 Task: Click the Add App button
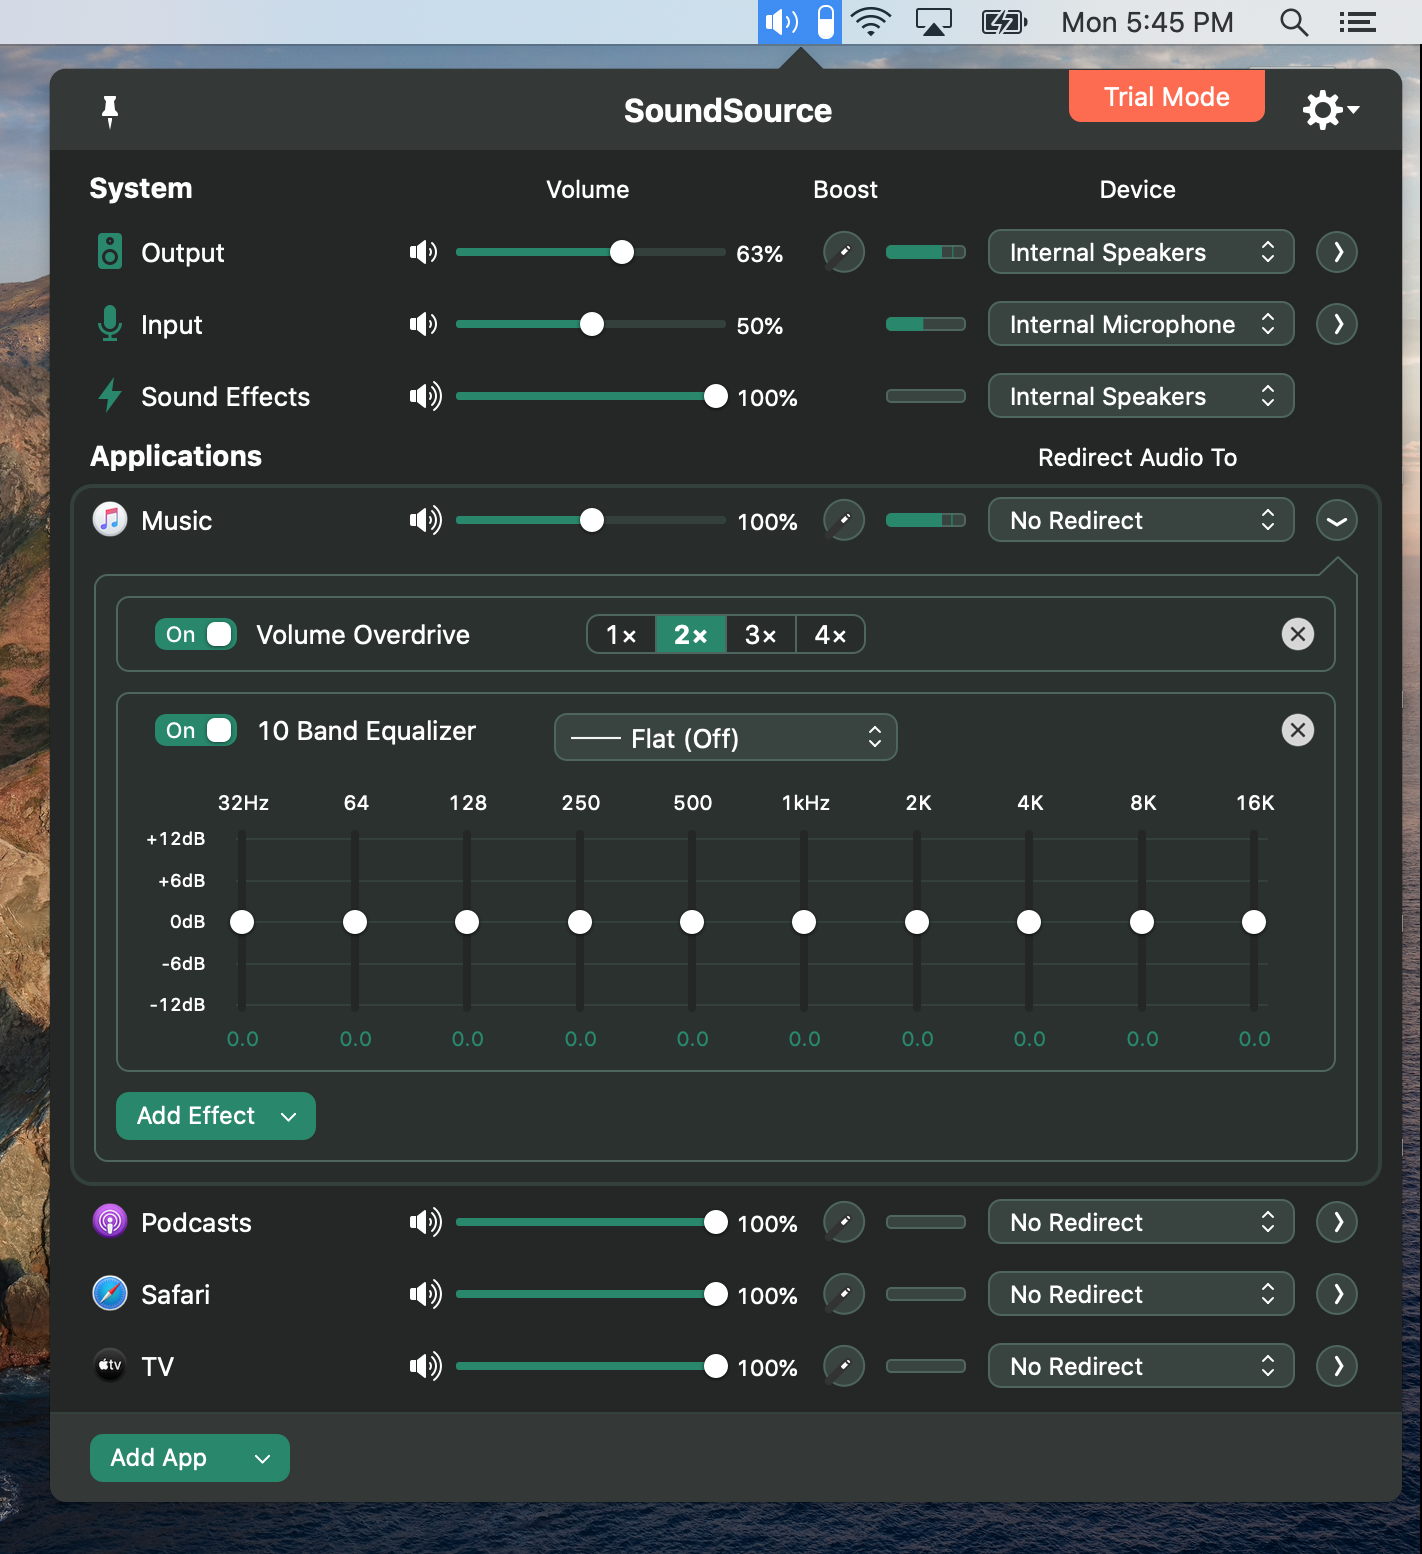[x=190, y=1458]
